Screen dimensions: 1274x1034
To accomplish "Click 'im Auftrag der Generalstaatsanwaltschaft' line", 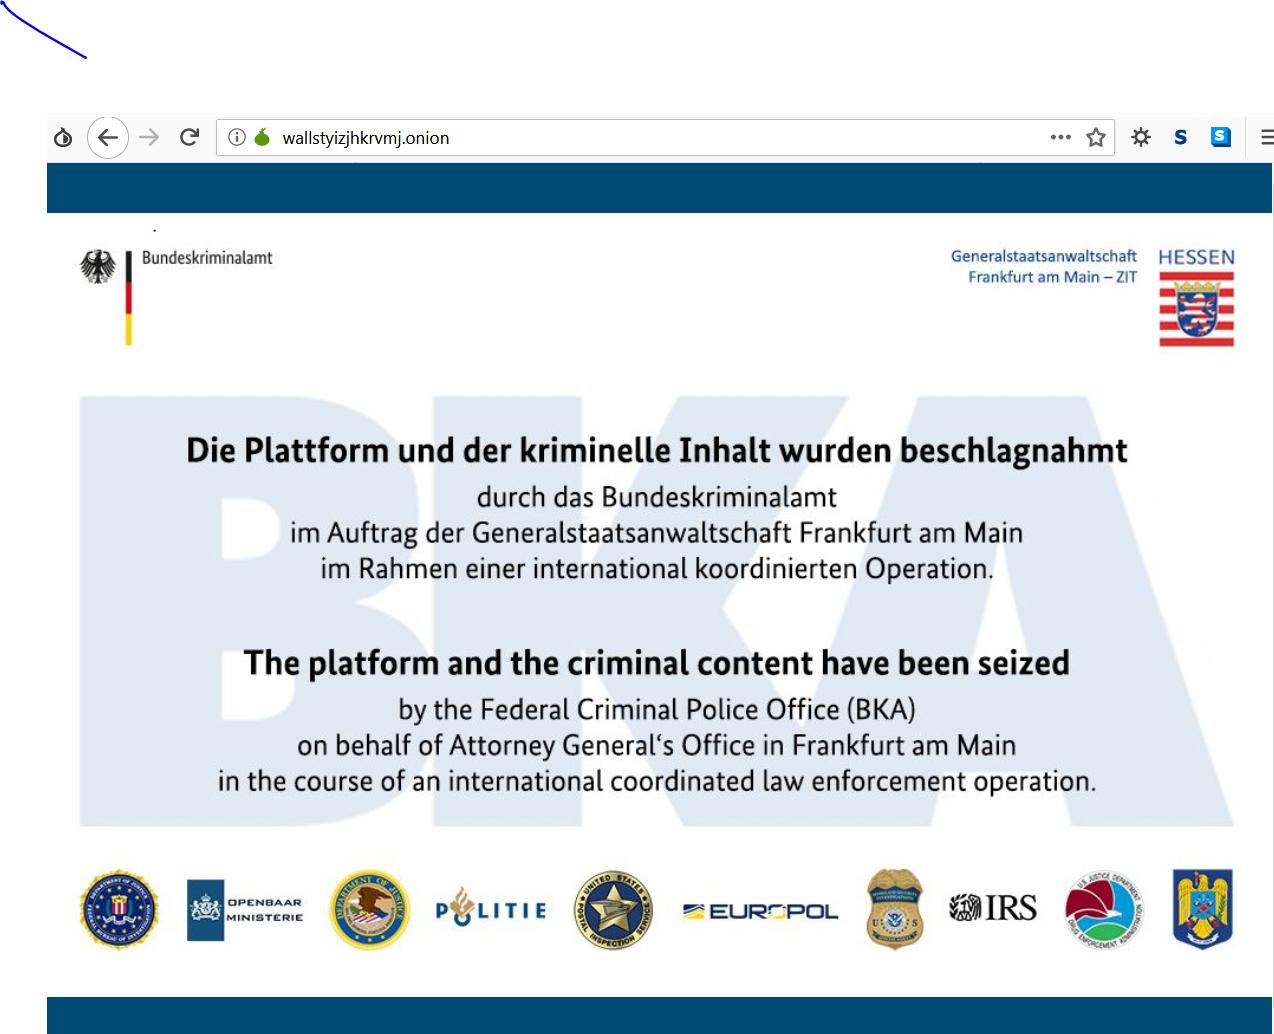I will point(657,533).
